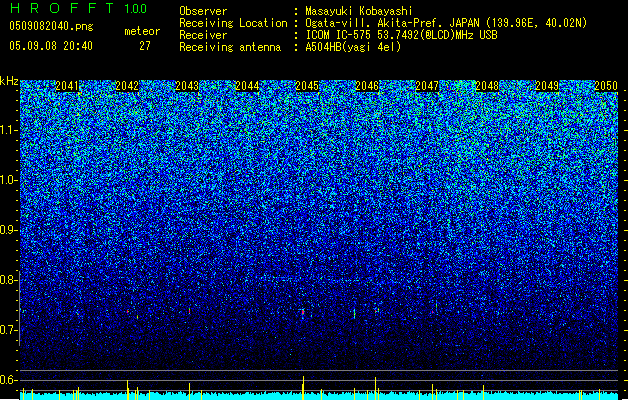Click the 2050 time marker

coord(606,86)
